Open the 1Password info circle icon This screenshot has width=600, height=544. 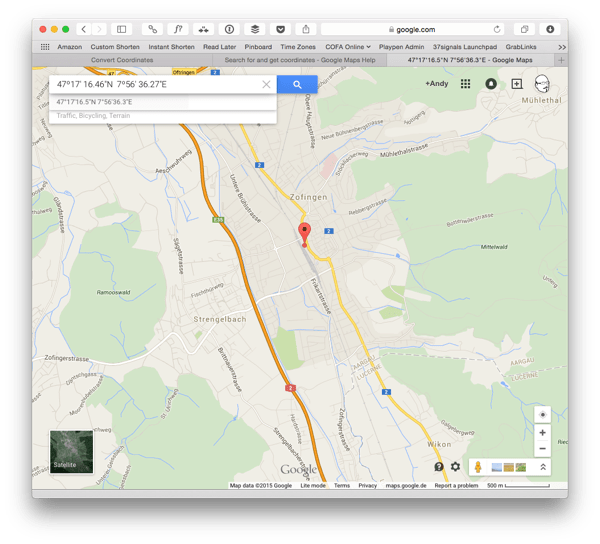click(229, 29)
